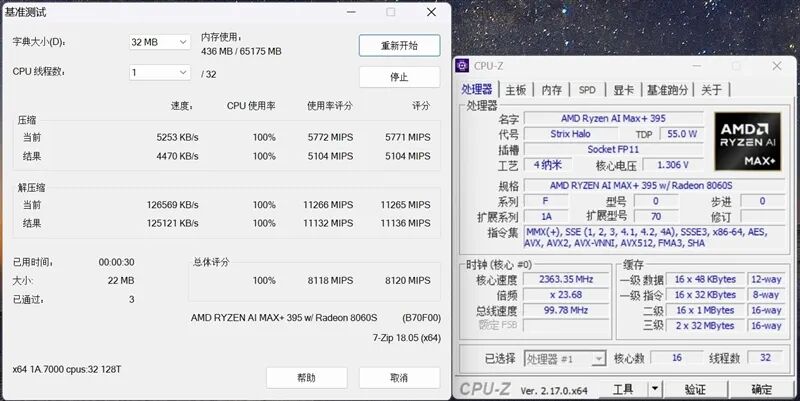Close the 7-Zip benchmark window

point(431,12)
